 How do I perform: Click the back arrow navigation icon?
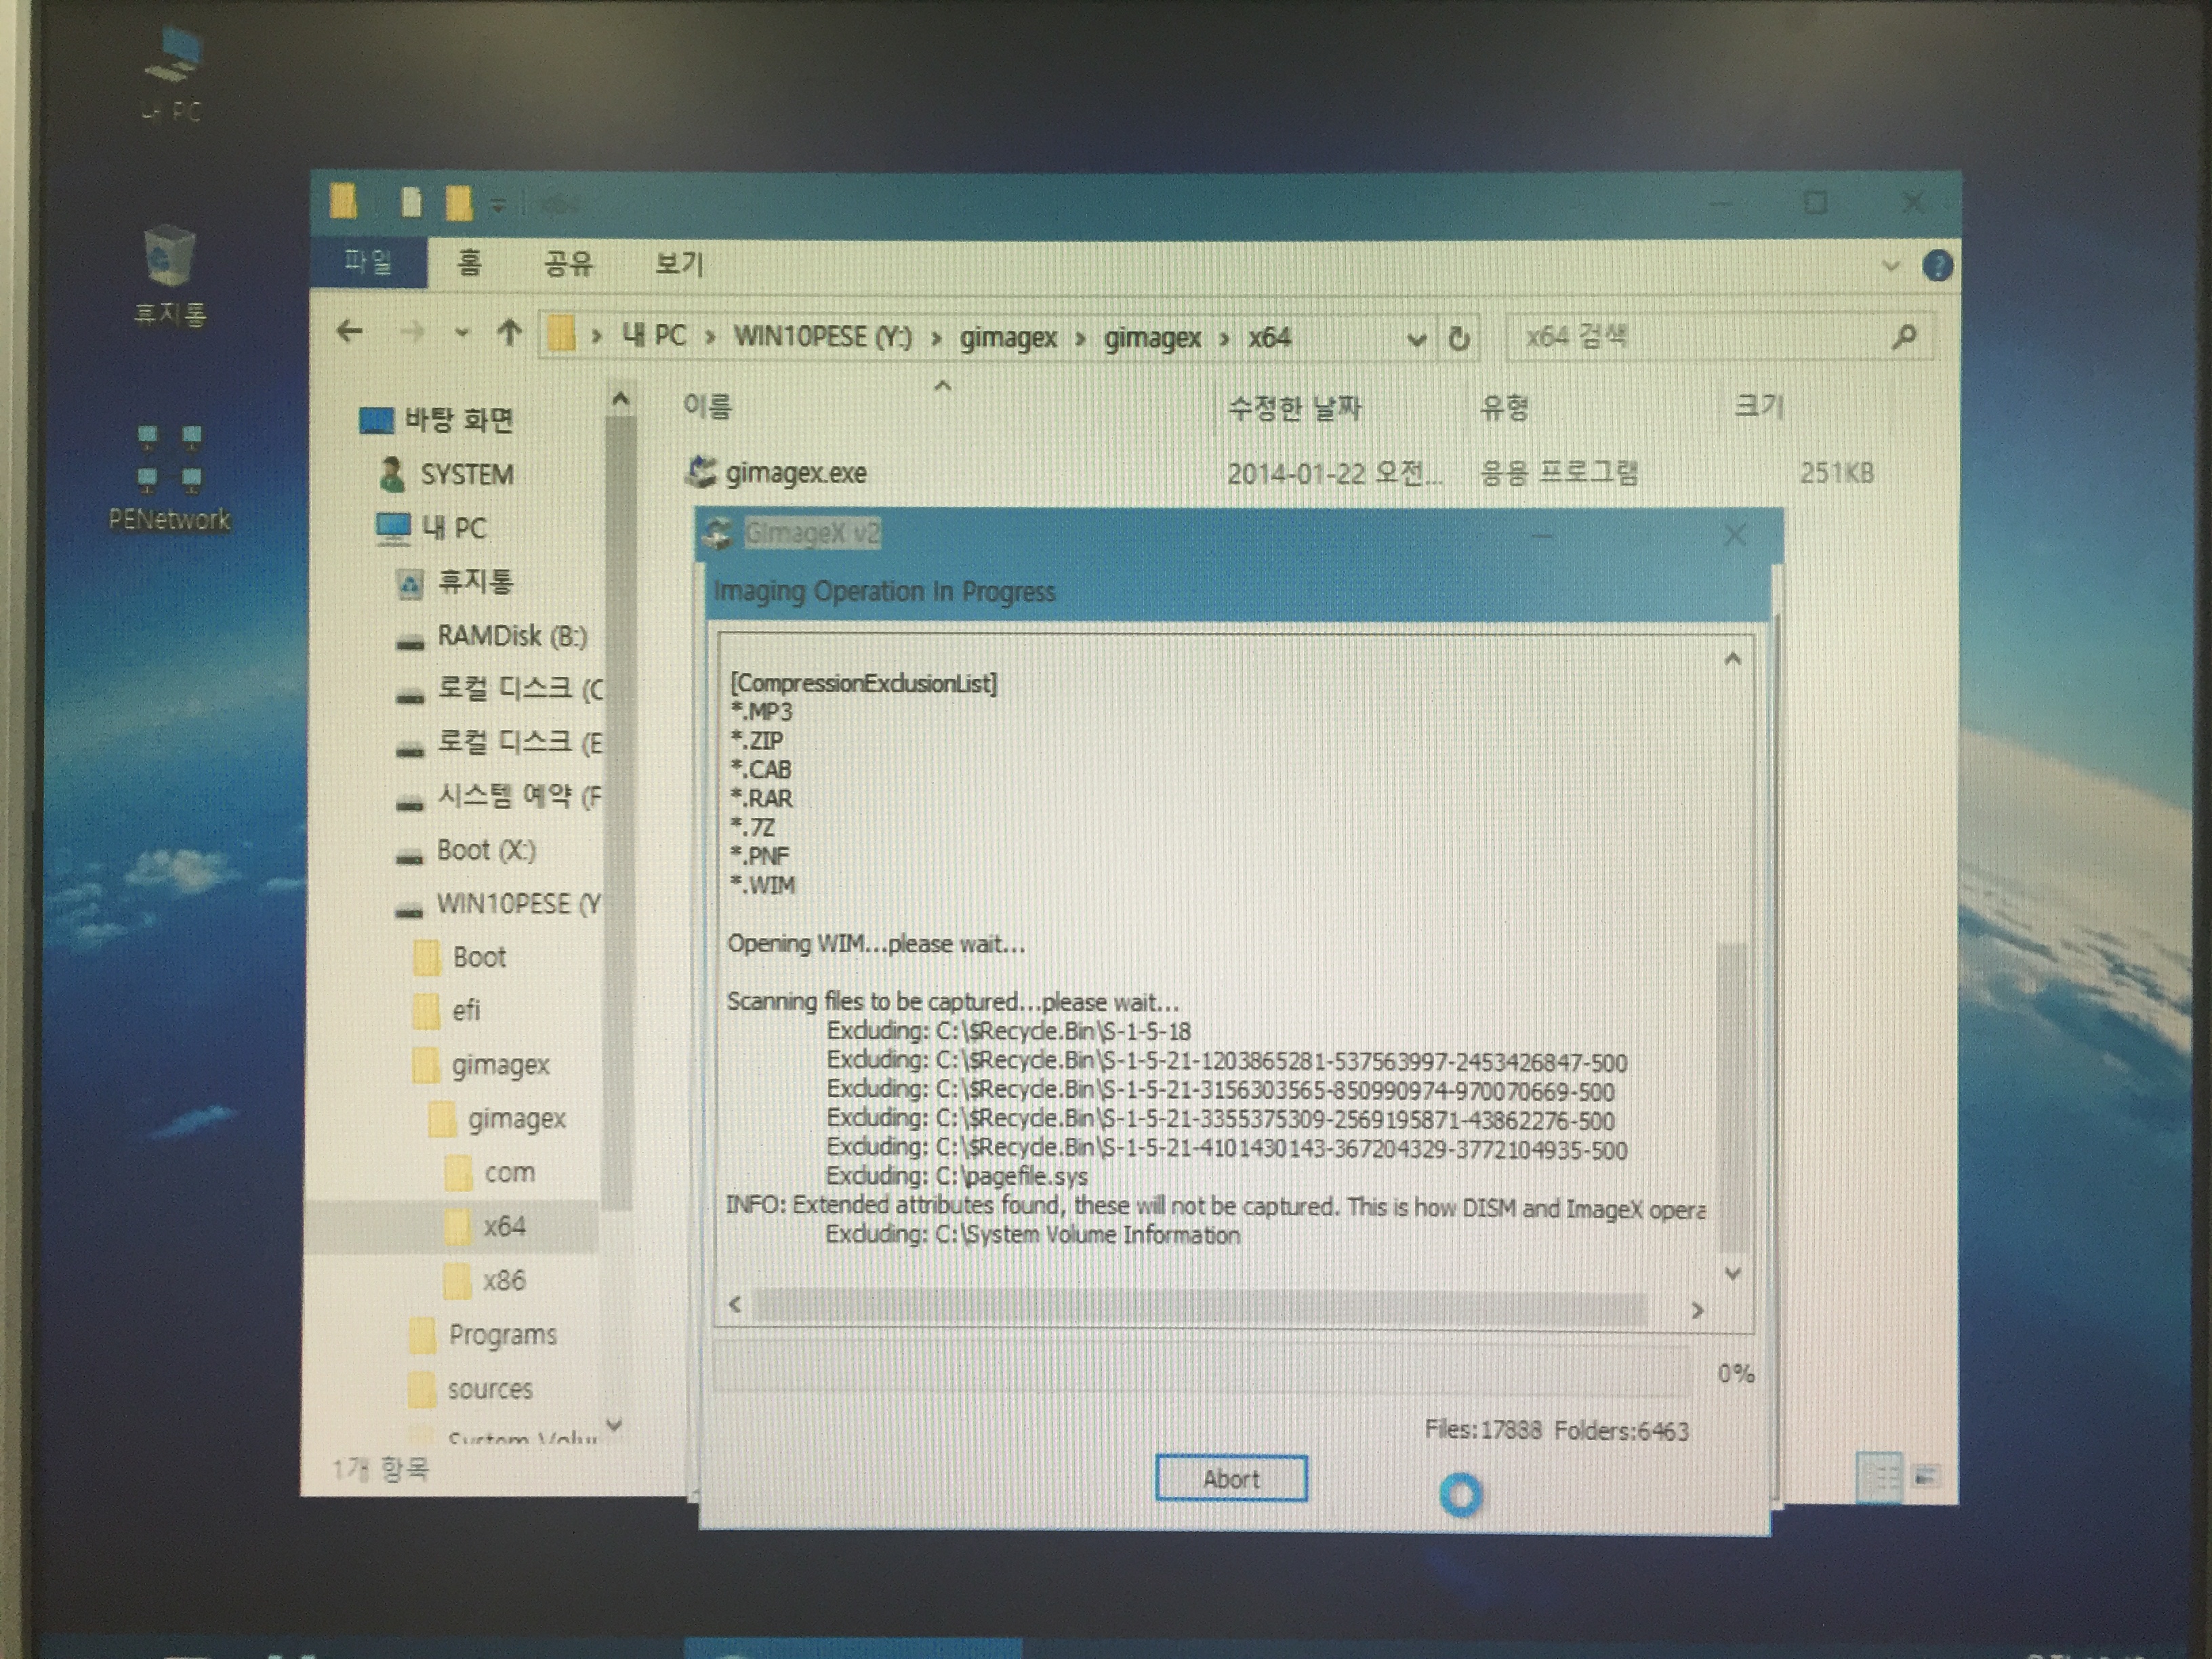click(x=349, y=331)
